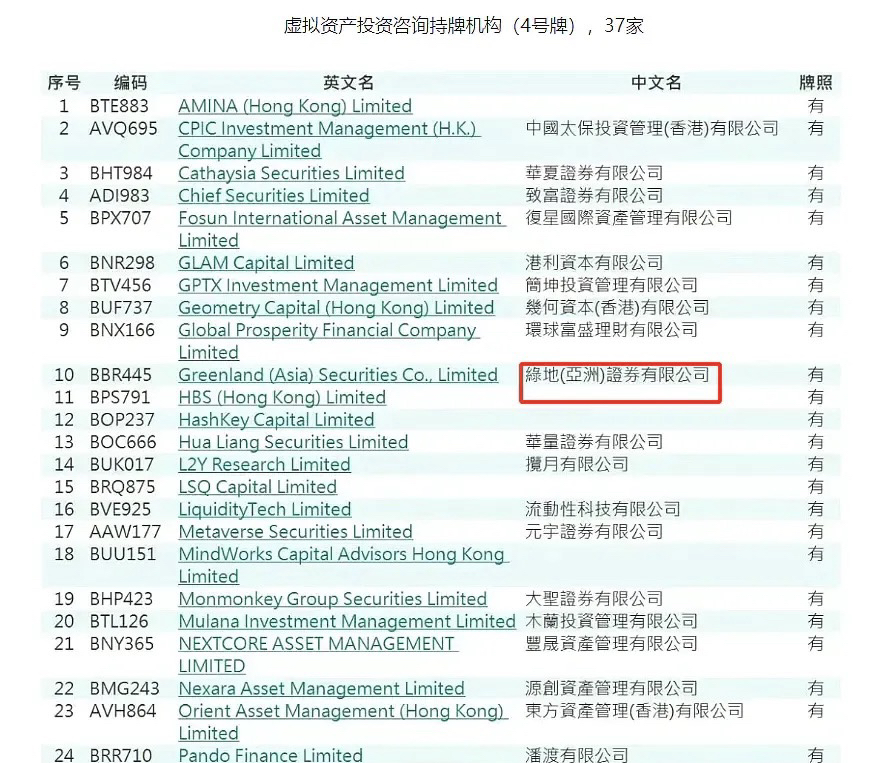Click the 中文名 column header
Screen dimensions: 872x763
coord(656,83)
